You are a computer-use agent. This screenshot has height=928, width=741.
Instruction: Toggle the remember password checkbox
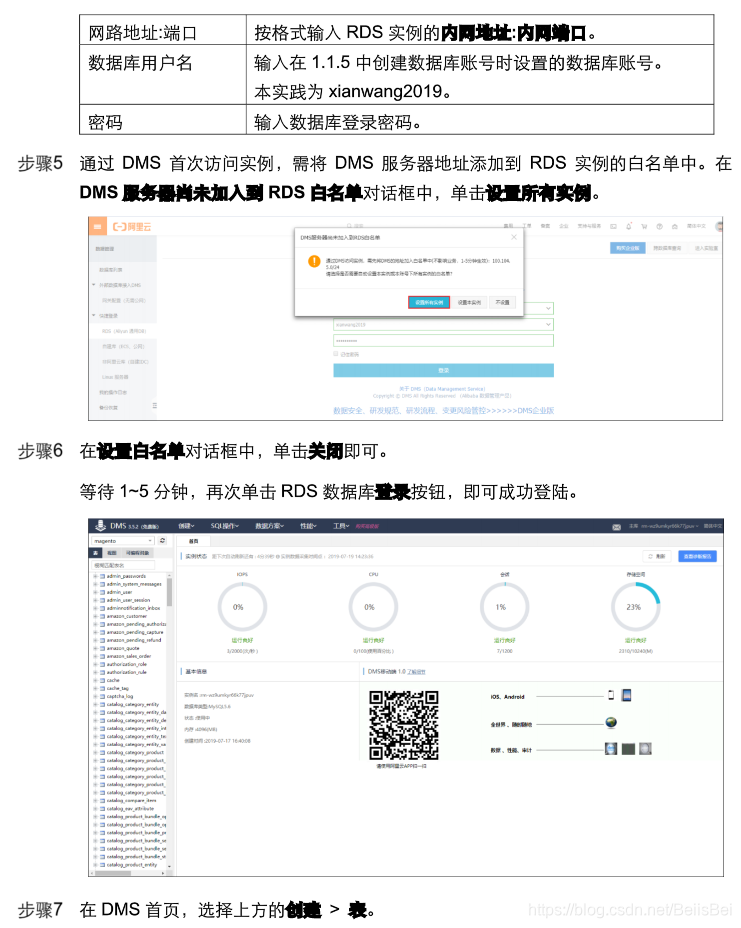tap(336, 354)
